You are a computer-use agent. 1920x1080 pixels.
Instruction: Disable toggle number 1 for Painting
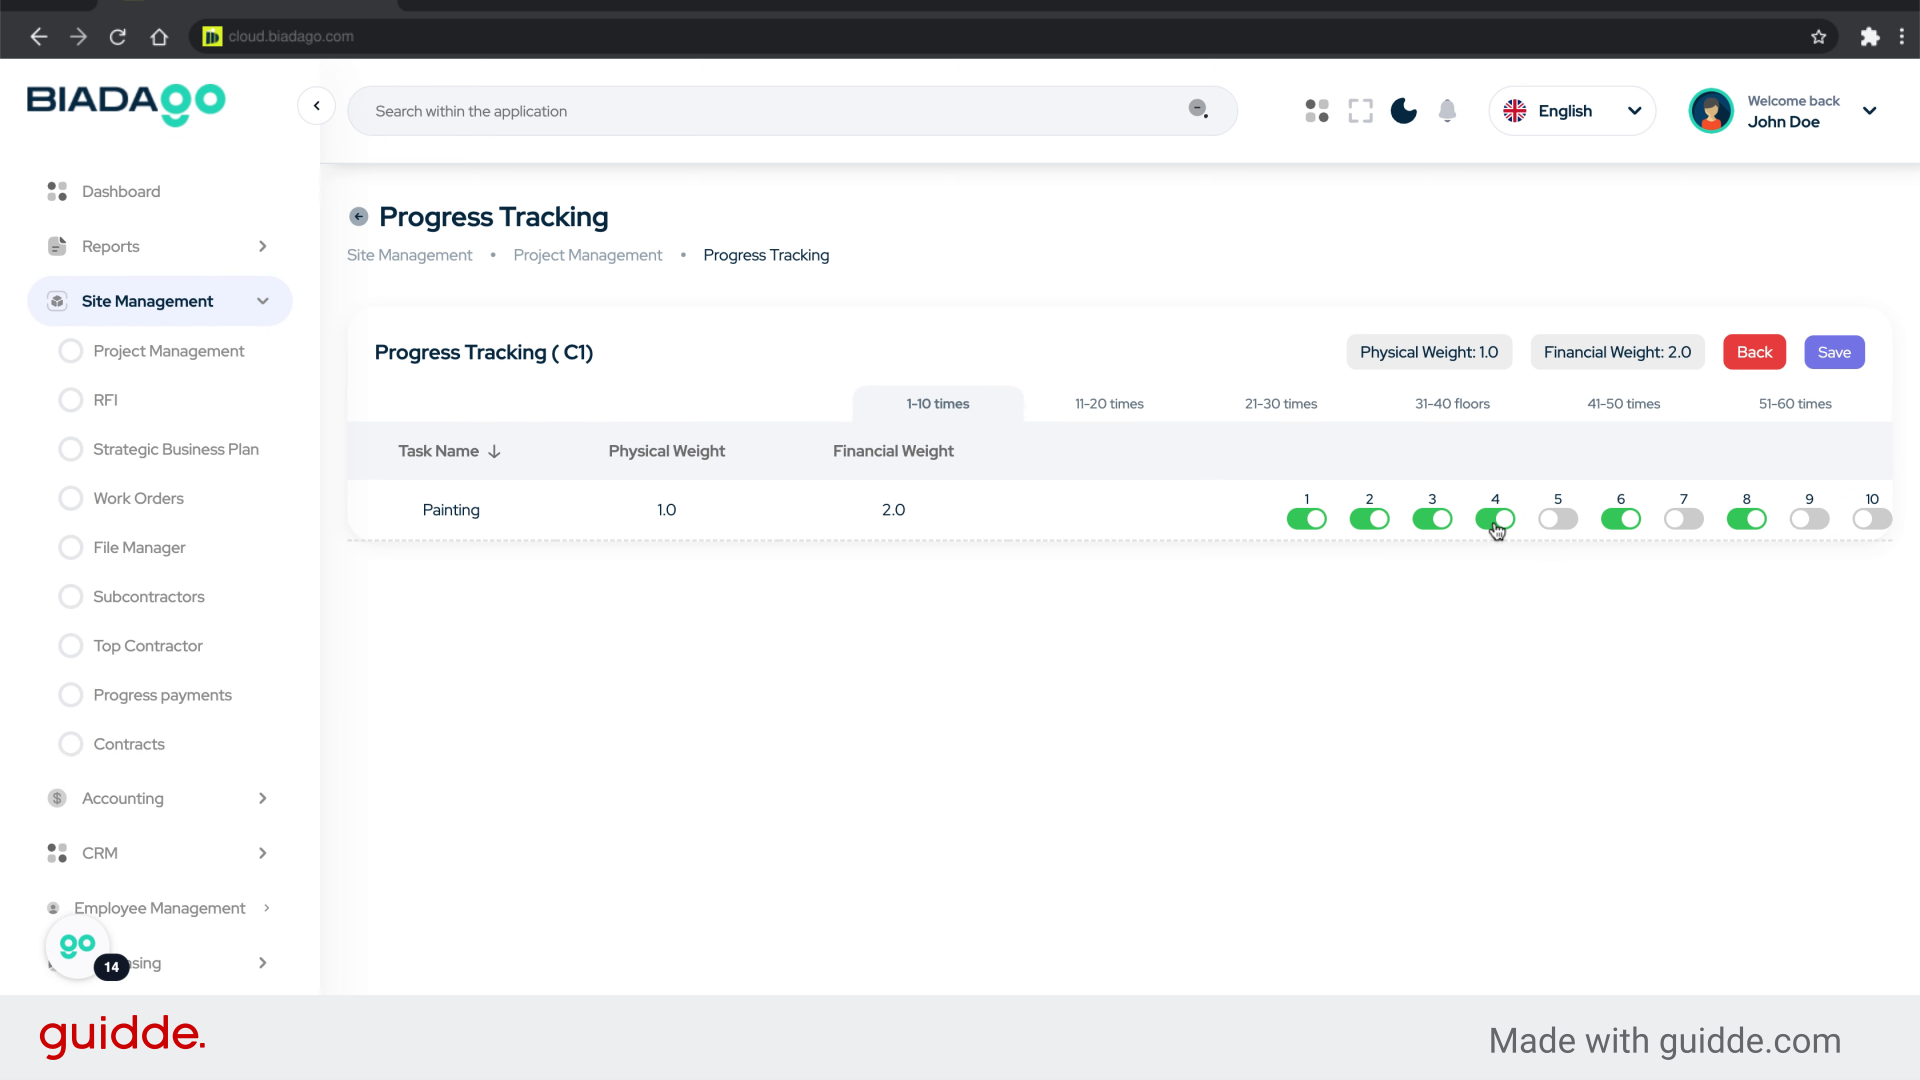(1306, 519)
